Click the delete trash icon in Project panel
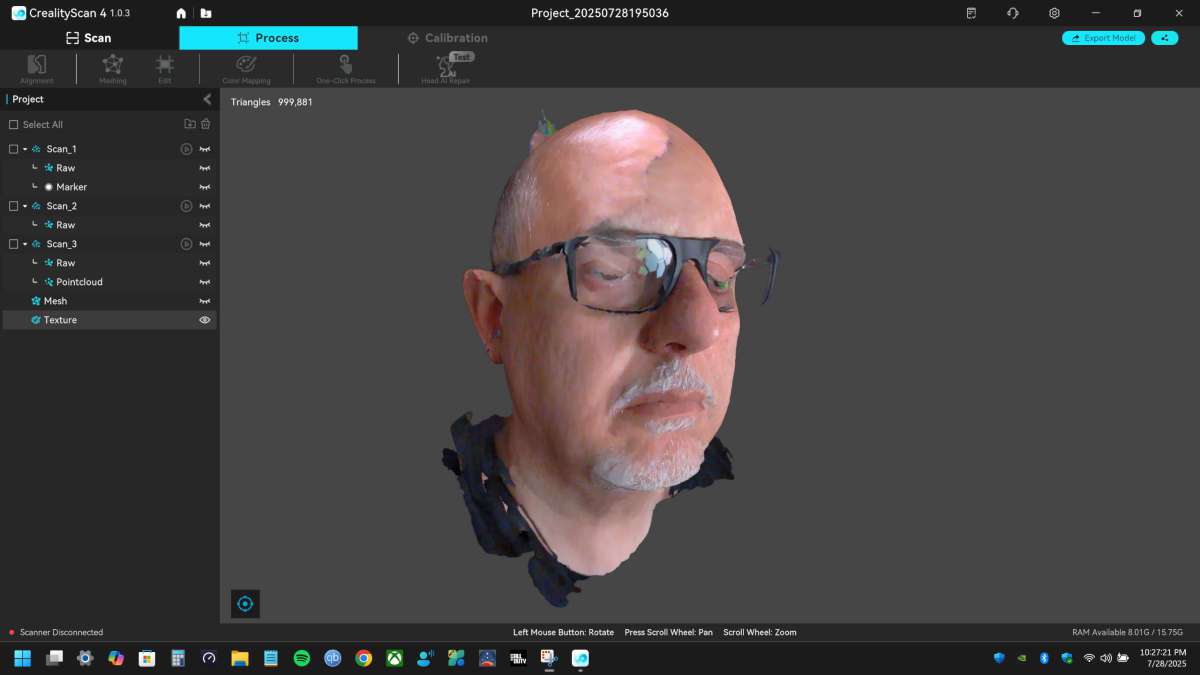This screenshot has width=1200, height=675. pyautogui.click(x=206, y=124)
